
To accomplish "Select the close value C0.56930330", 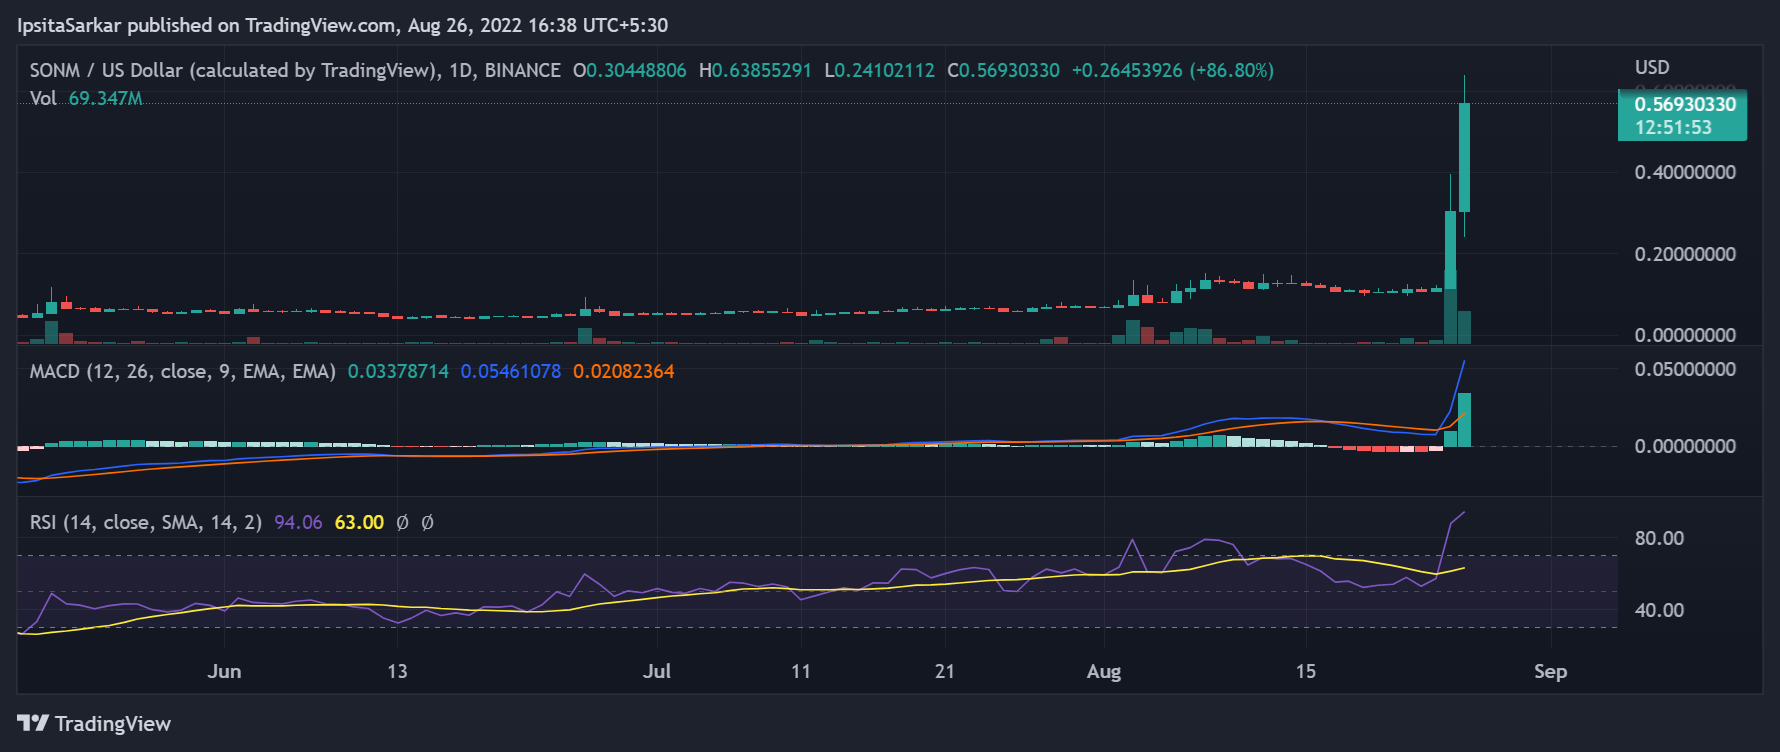I will tap(1003, 70).
